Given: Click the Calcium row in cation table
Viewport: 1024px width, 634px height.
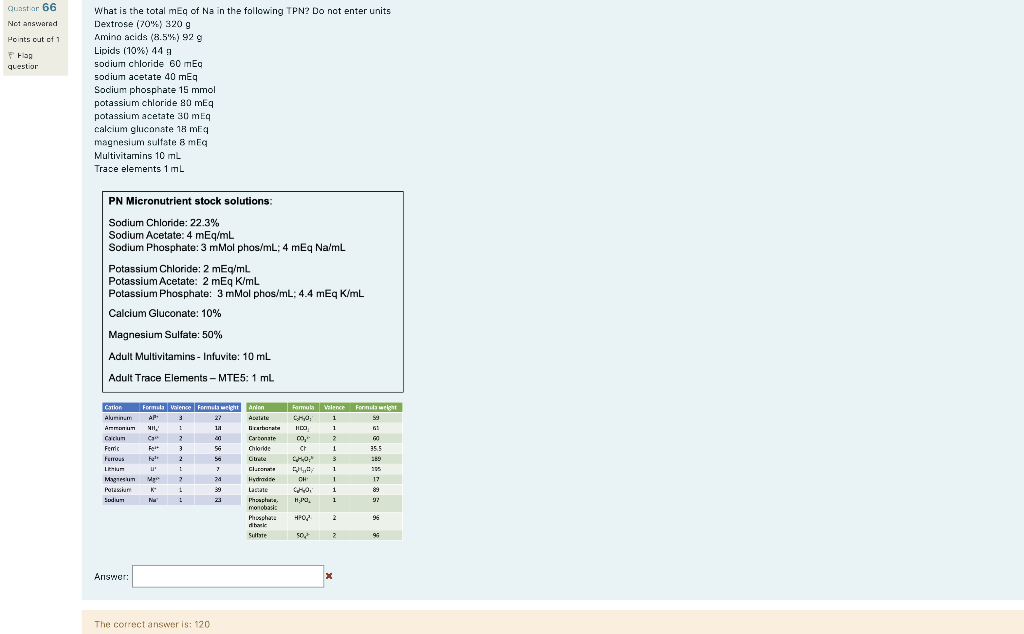Looking at the screenshot, I should click(x=172, y=438).
